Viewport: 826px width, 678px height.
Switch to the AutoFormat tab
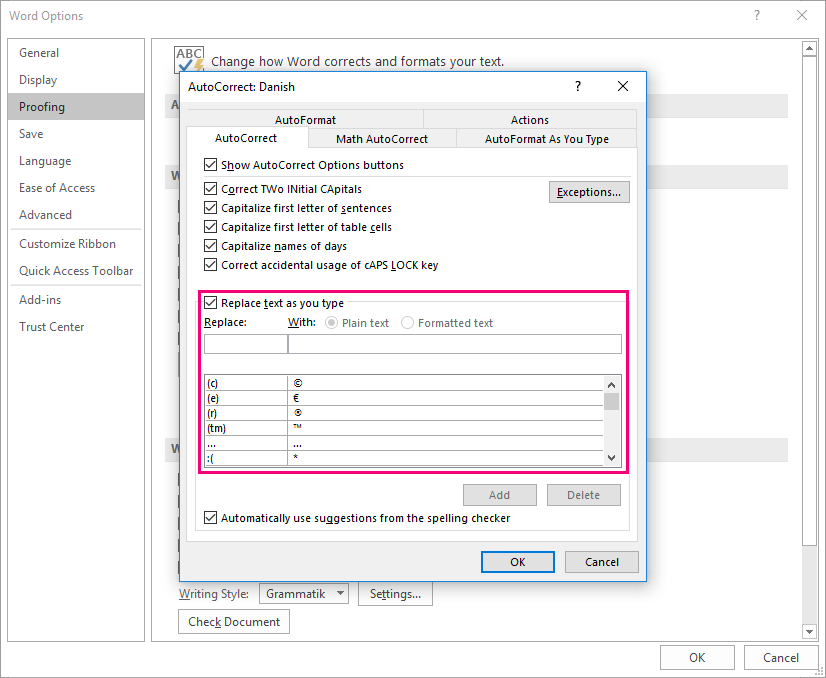305,120
